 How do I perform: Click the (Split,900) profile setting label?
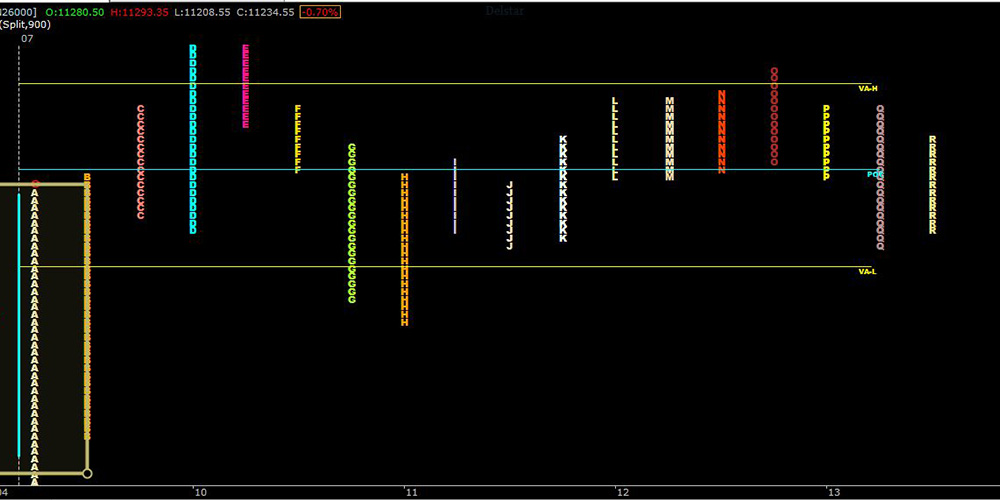coord(26,25)
